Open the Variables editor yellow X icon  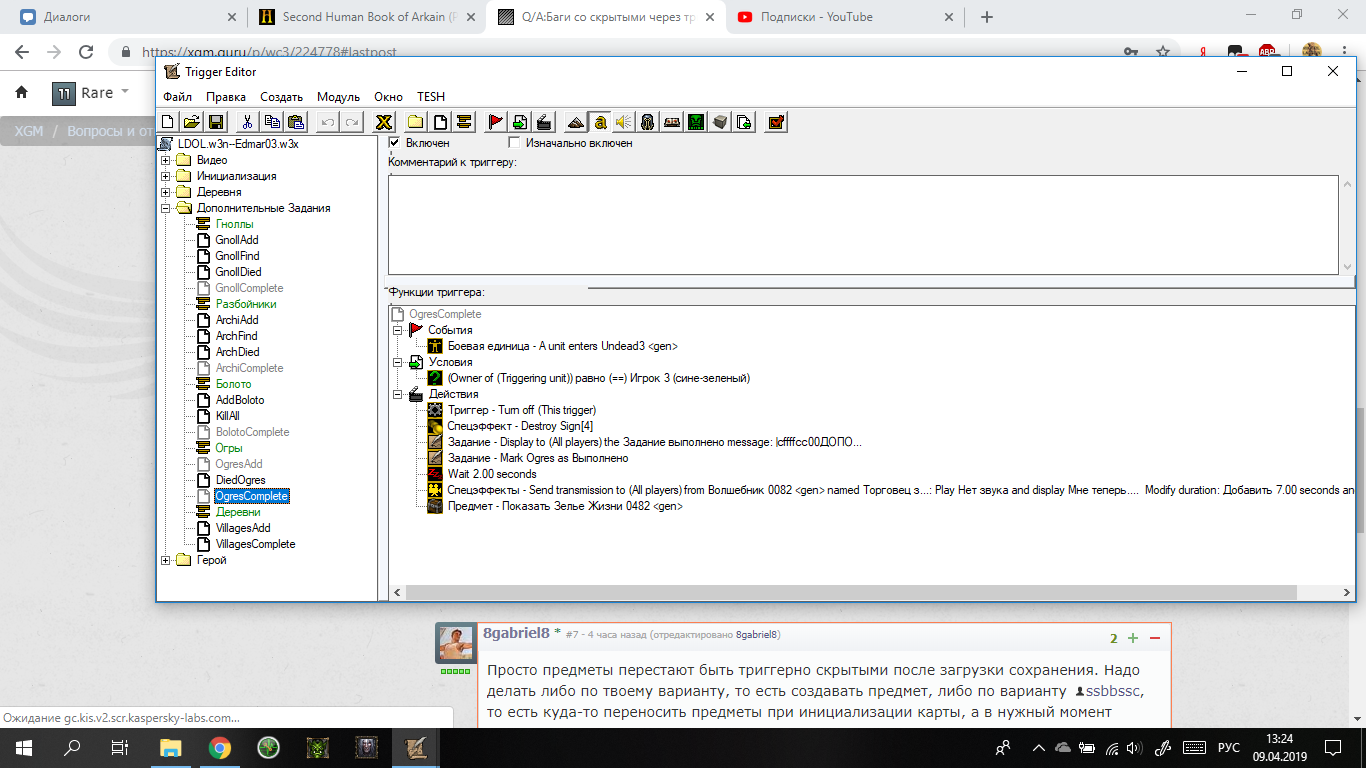click(x=382, y=122)
